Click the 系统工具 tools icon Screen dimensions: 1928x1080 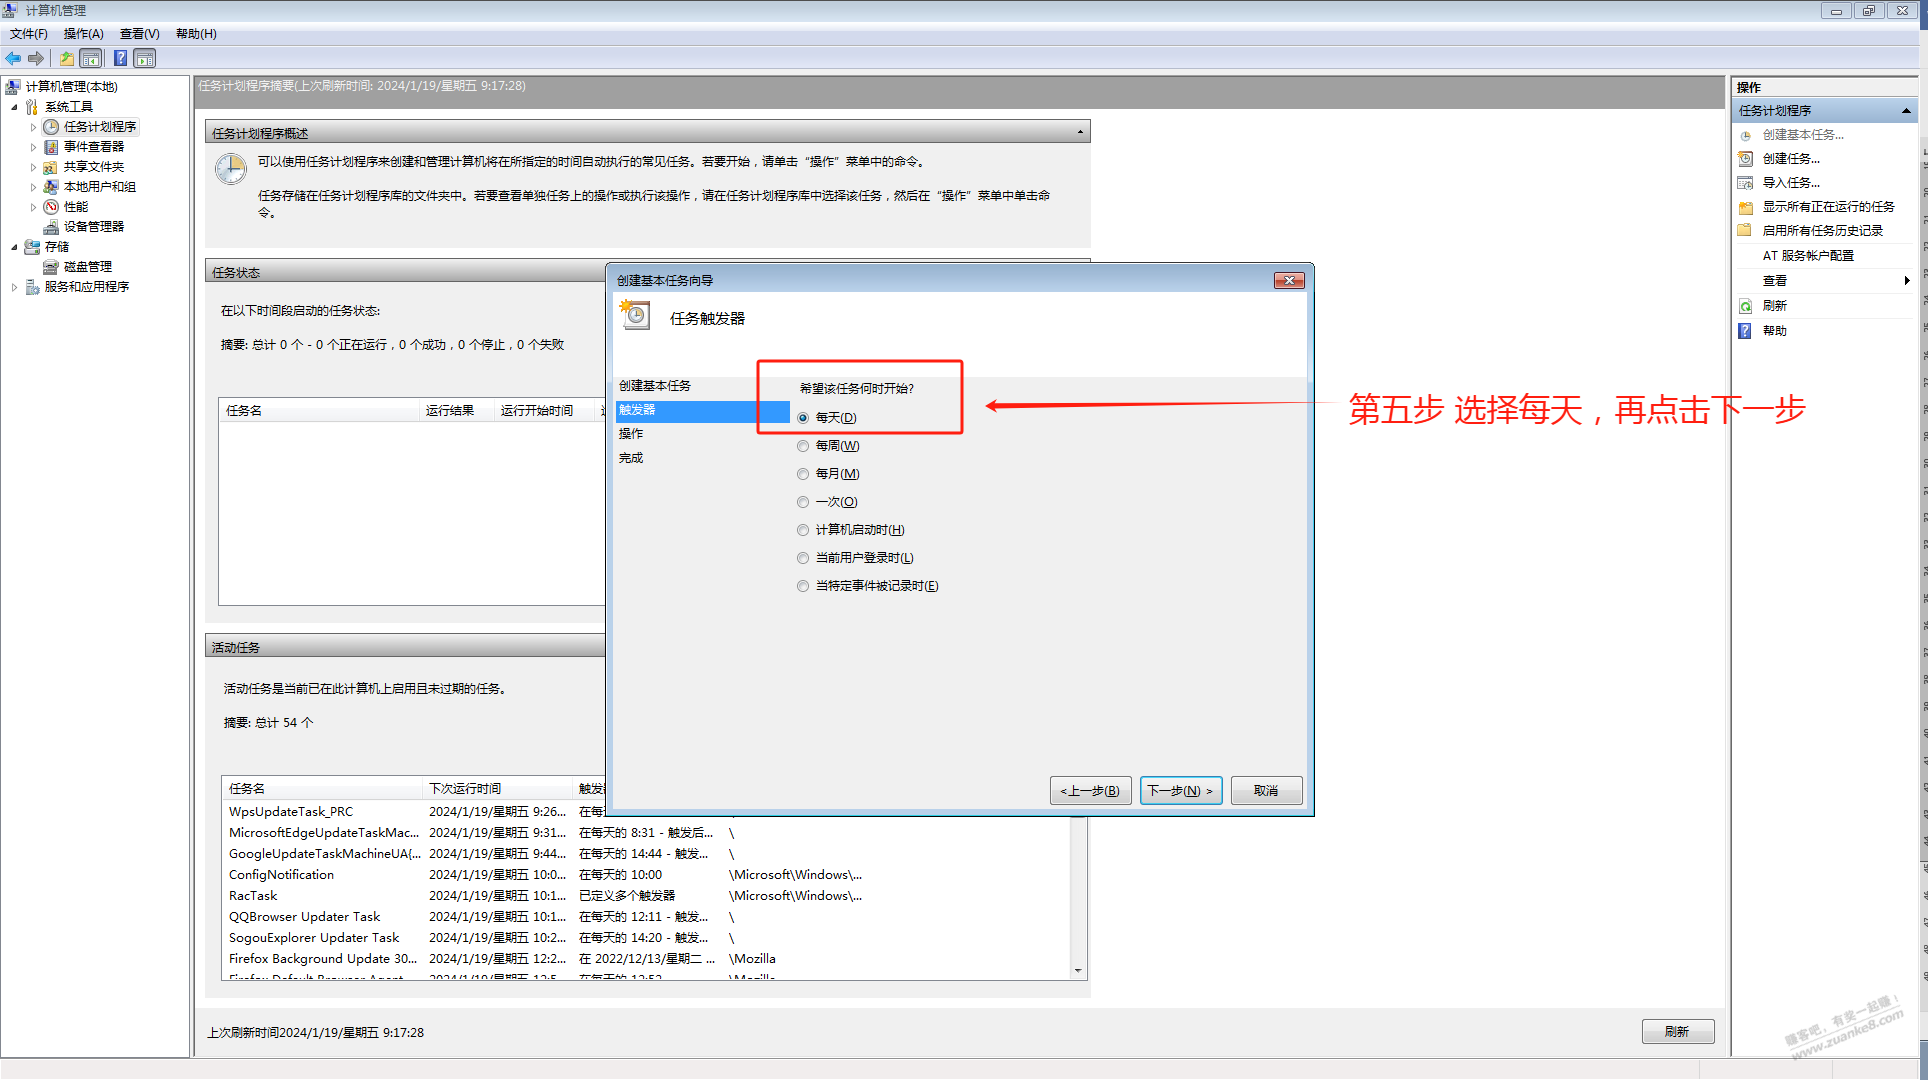tap(32, 107)
